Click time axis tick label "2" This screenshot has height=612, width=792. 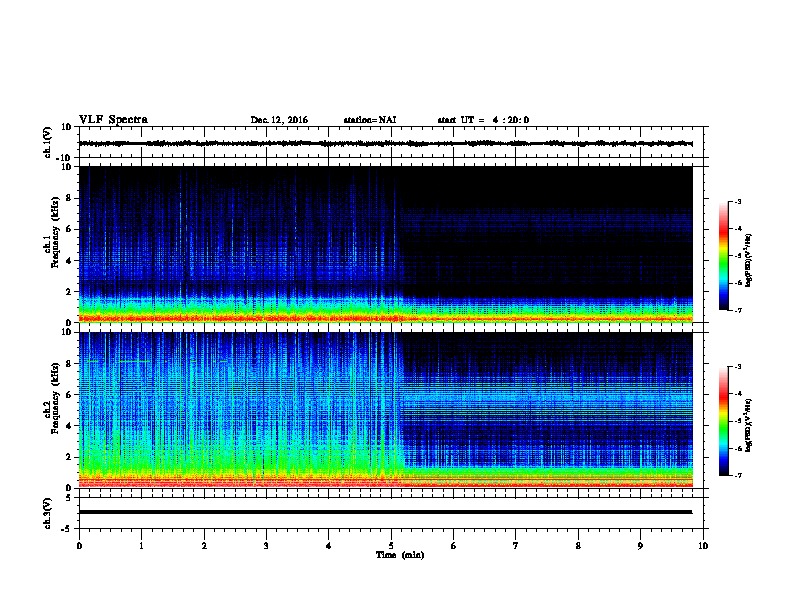pos(204,546)
